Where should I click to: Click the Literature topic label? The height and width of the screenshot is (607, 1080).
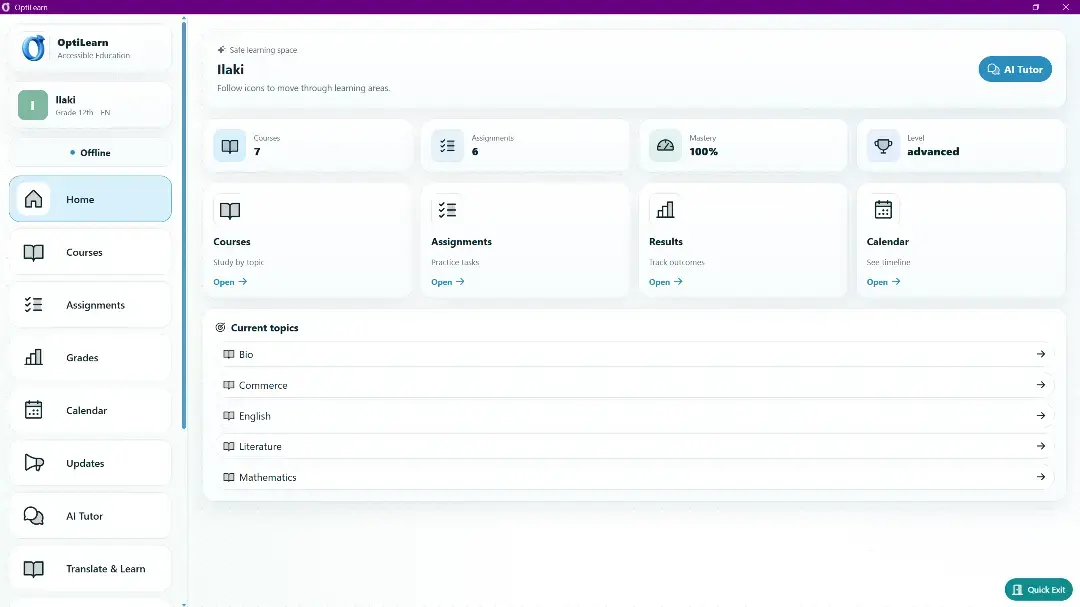(x=260, y=446)
